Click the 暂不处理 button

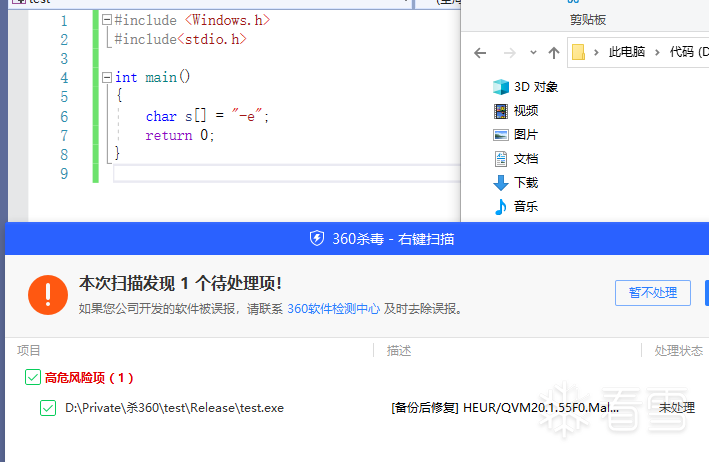[652, 293]
